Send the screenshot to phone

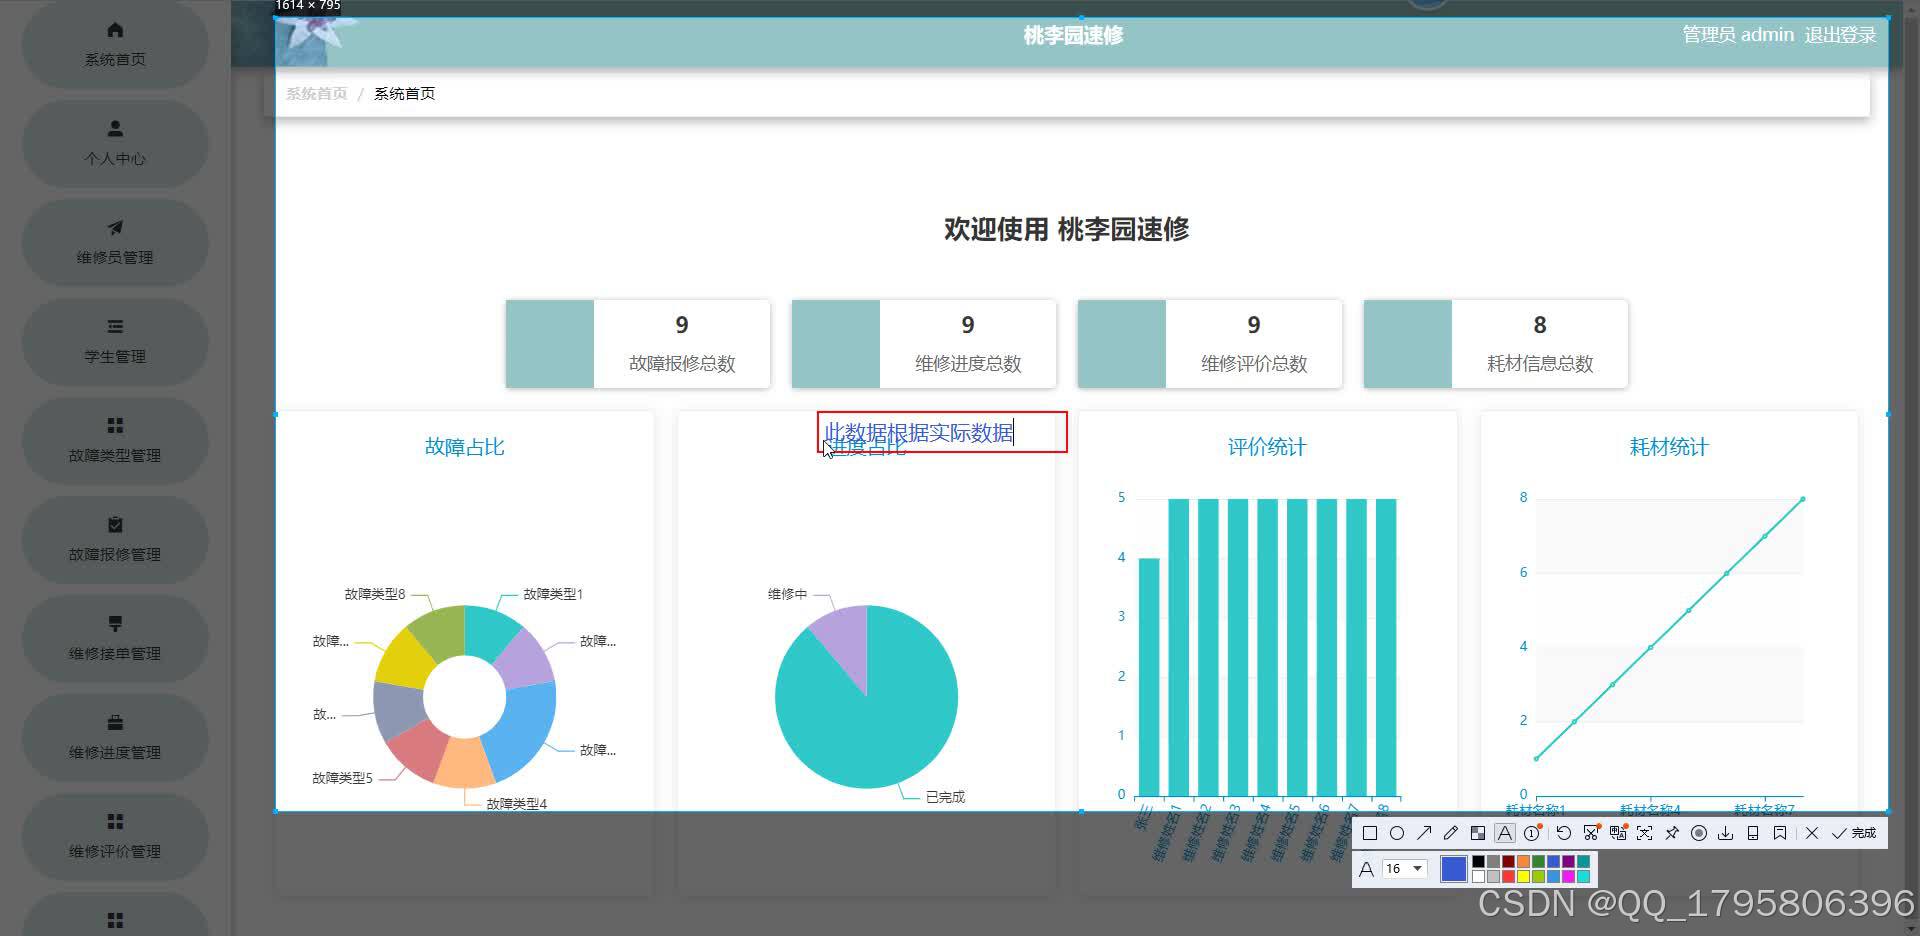click(x=1753, y=833)
